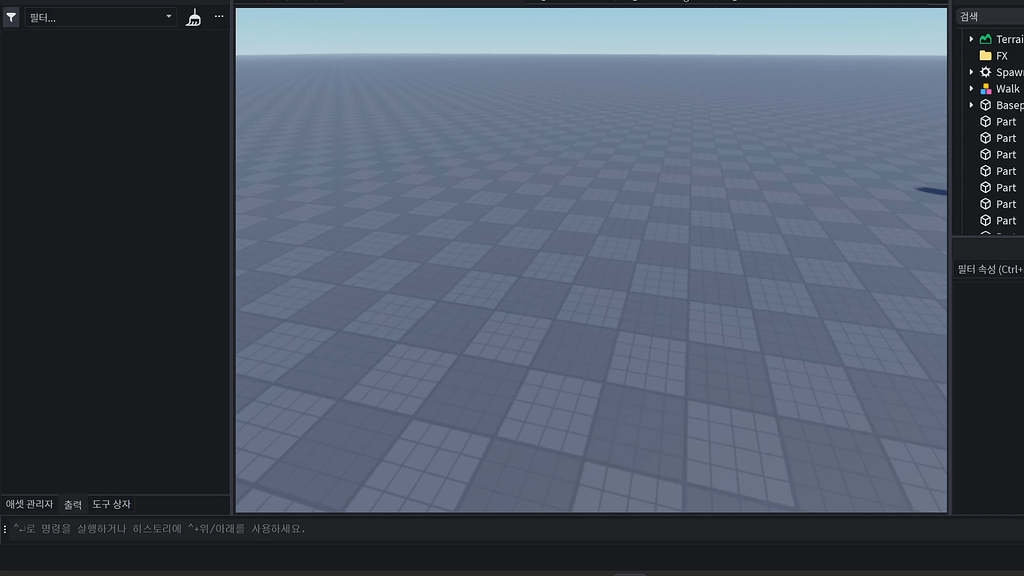The image size is (1024, 576).
Task: Click the last visible Part cube icon
Action: click(x=986, y=220)
